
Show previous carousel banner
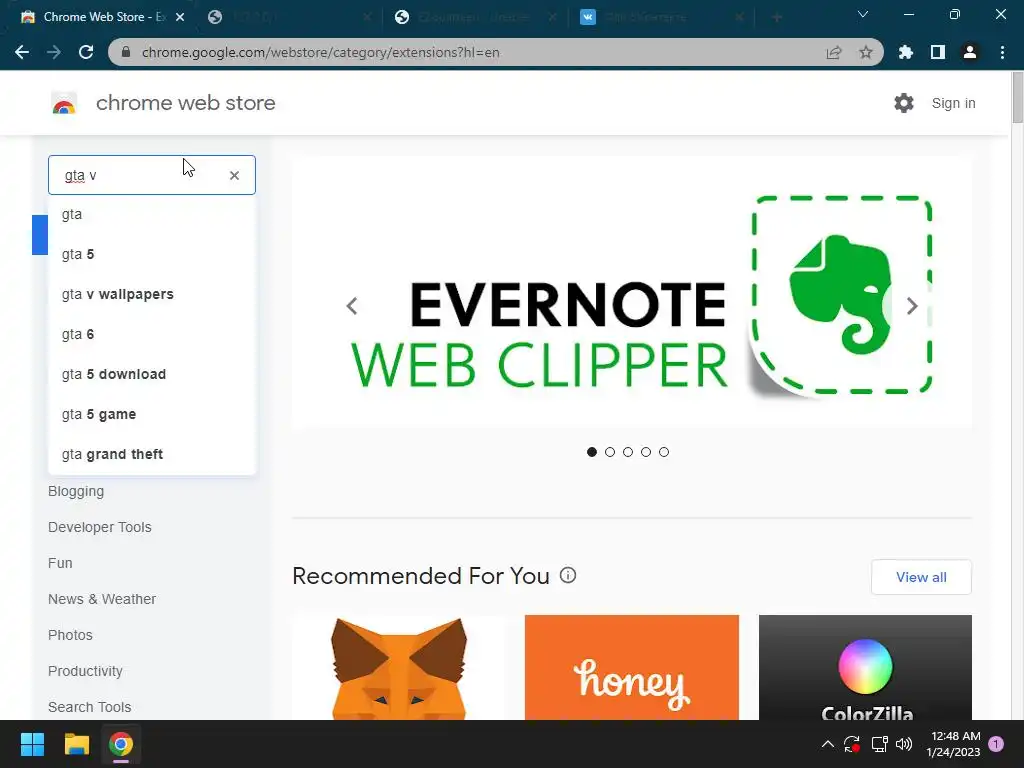click(352, 306)
